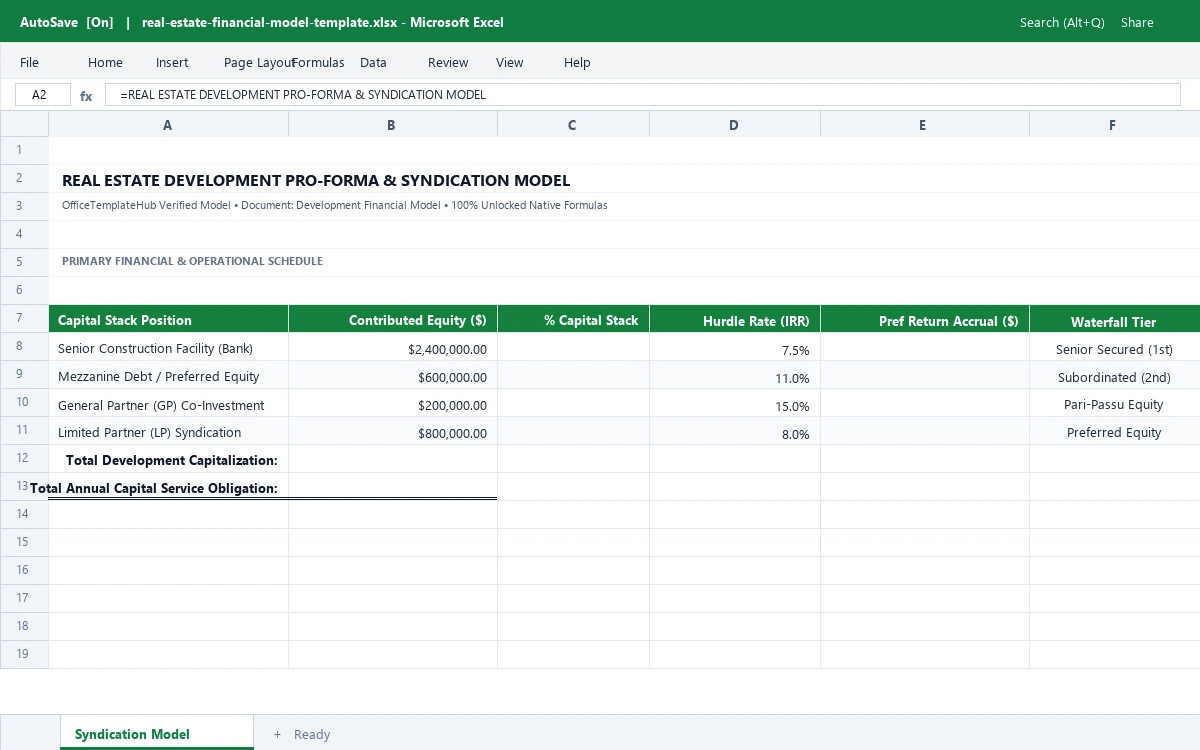Select Subordinated (2nd) cell
Image resolution: width=1200 pixels, height=750 pixels.
click(x=1114, y=375)
